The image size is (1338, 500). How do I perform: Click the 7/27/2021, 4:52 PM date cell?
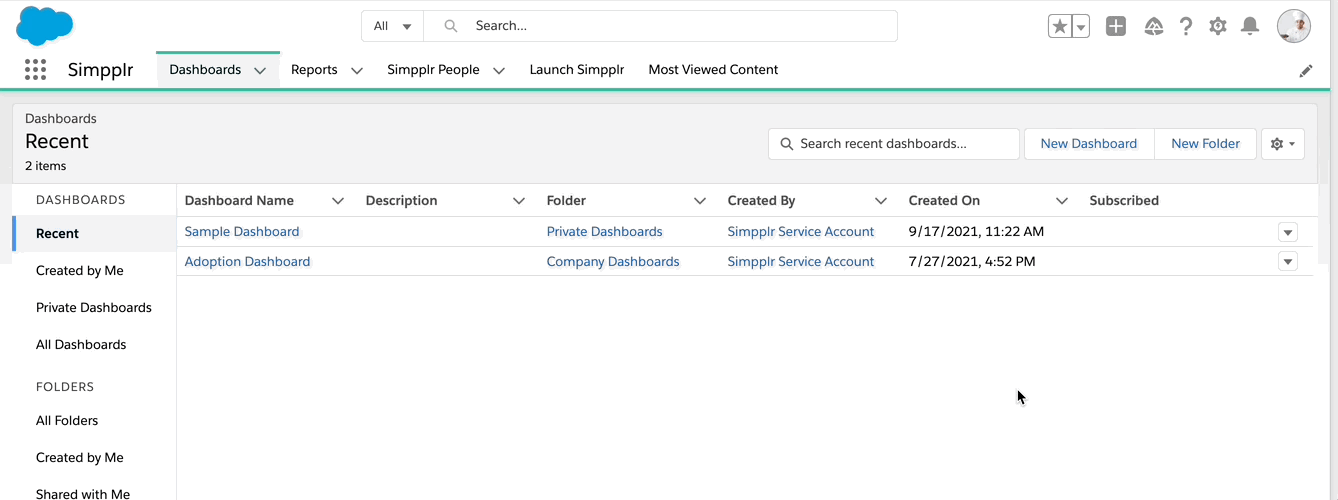972,262
